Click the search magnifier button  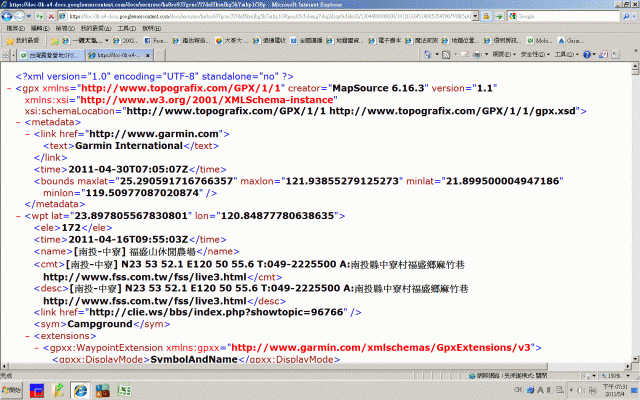click(x=626, y=16)
